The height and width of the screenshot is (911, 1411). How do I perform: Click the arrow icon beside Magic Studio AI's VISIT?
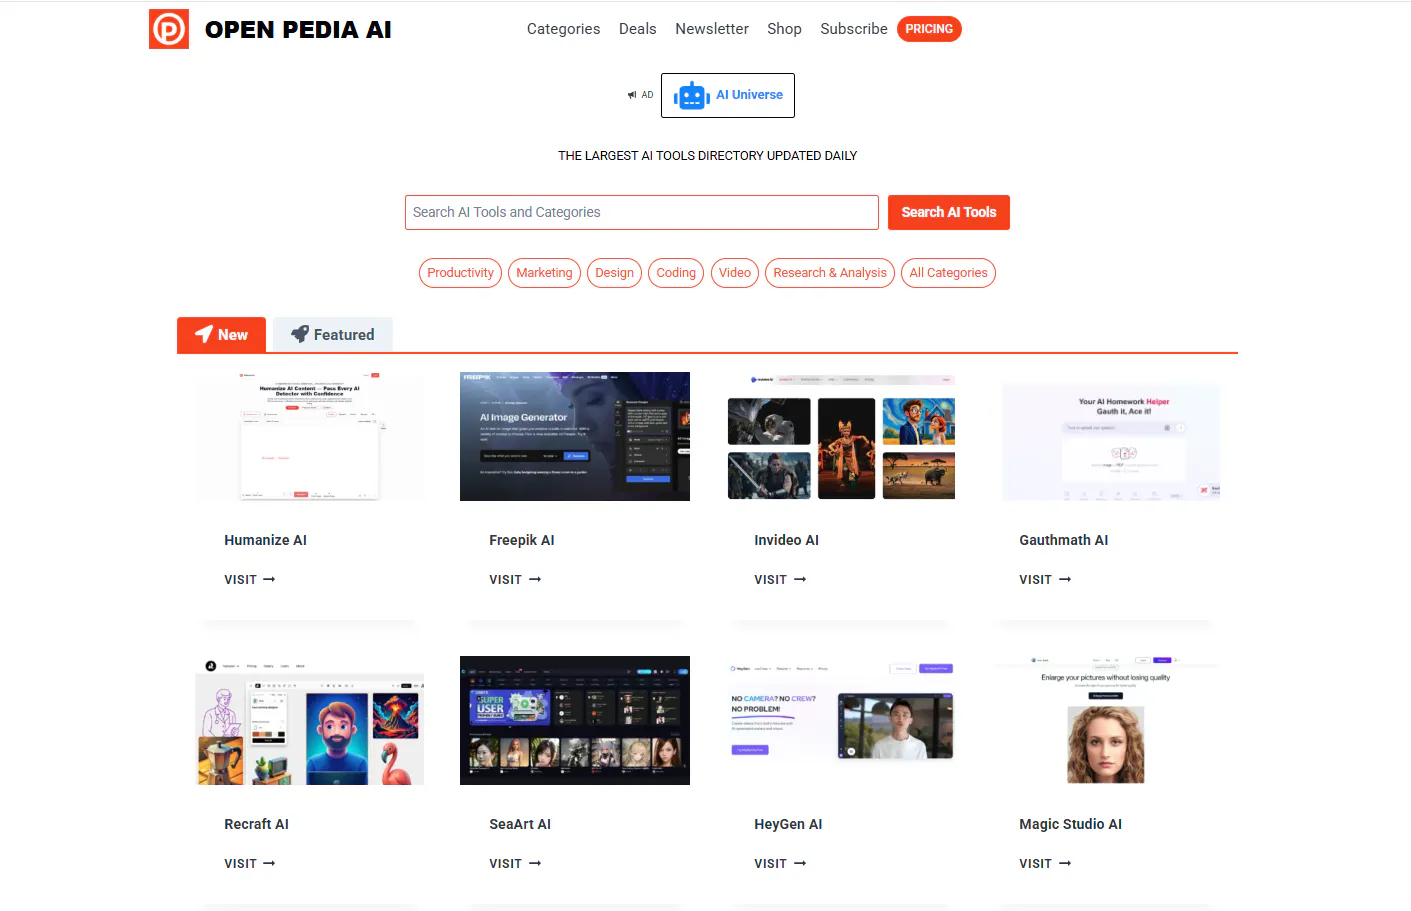[1065, 864]
